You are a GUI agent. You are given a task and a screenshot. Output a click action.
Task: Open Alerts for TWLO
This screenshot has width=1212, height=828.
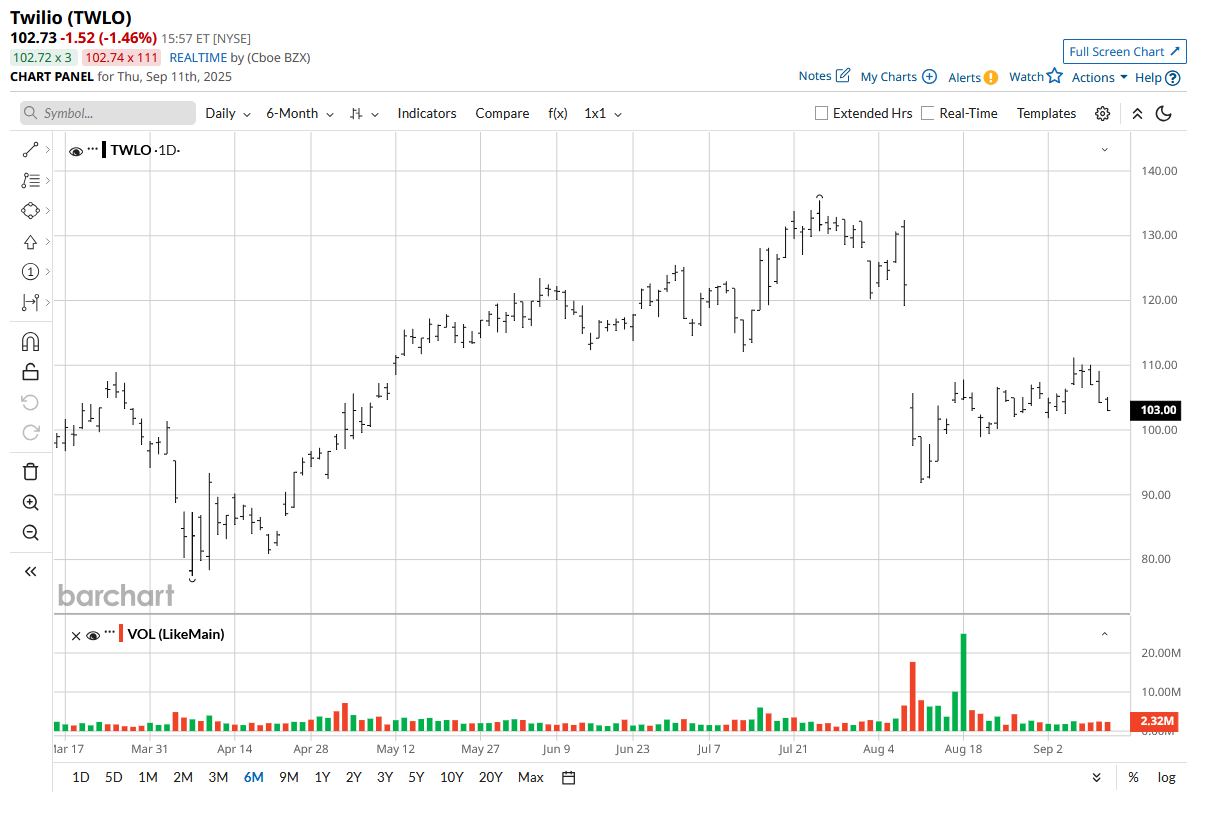coord(972,77)
